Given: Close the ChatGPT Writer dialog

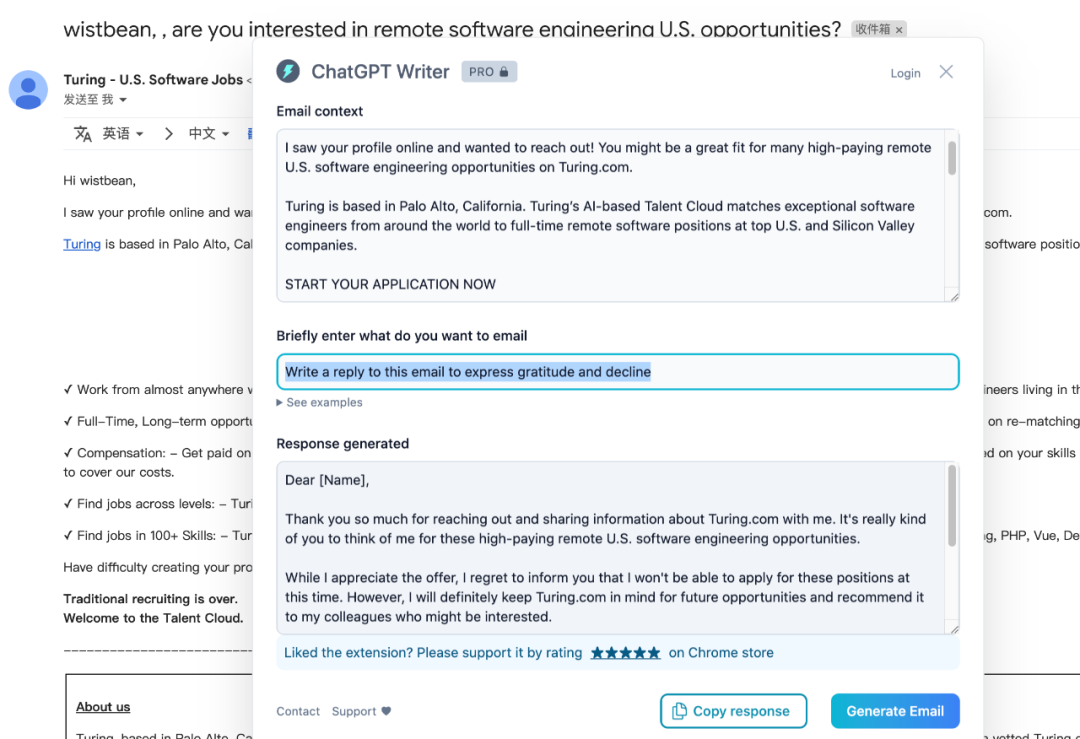Looking at the screenshot, I should tap(946, 72).
